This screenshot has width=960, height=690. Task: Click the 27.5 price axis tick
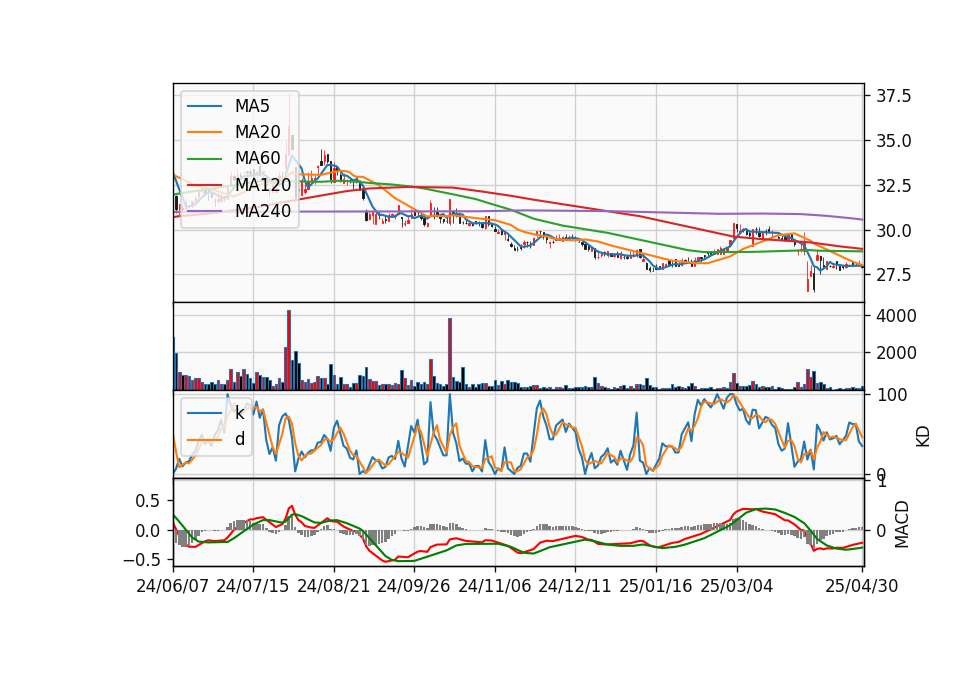coord(894,275)
